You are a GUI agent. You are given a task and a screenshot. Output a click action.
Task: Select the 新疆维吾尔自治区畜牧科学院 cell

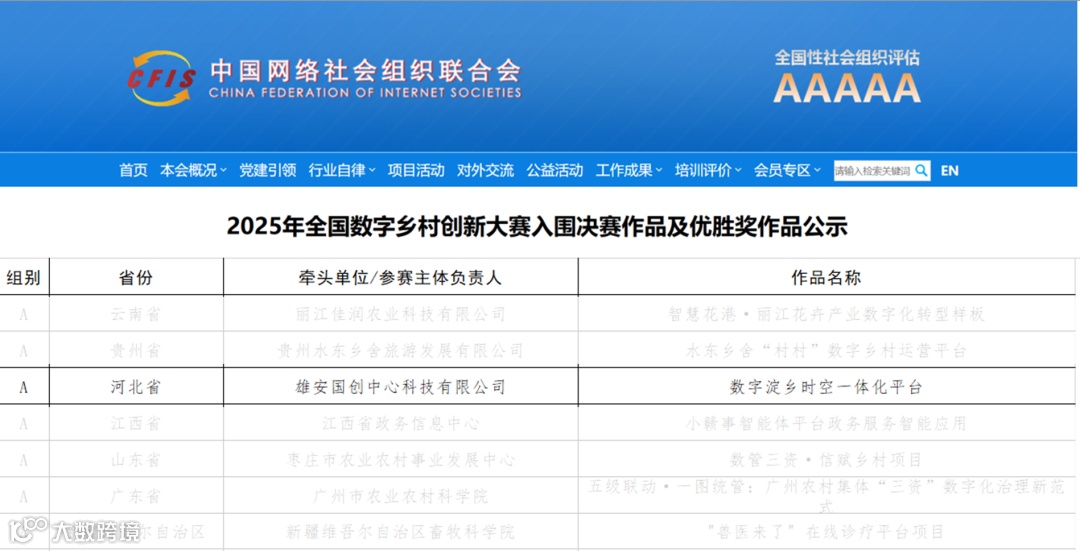(401, 532)
